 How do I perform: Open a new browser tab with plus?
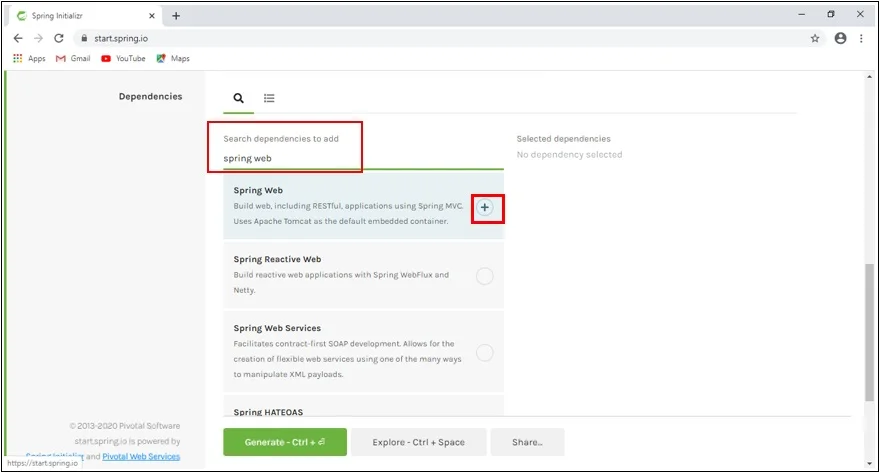176,16
